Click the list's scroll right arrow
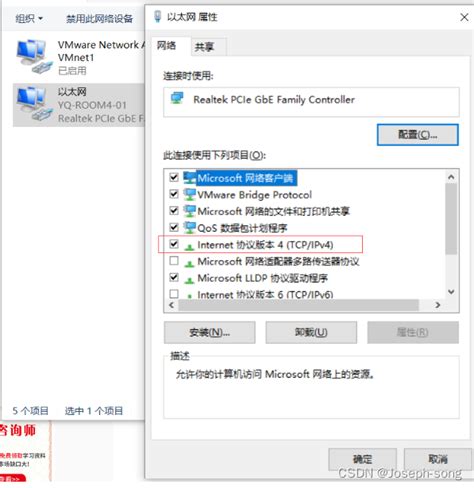The width and height of the screenshot is (474, 488). [438, 305]
